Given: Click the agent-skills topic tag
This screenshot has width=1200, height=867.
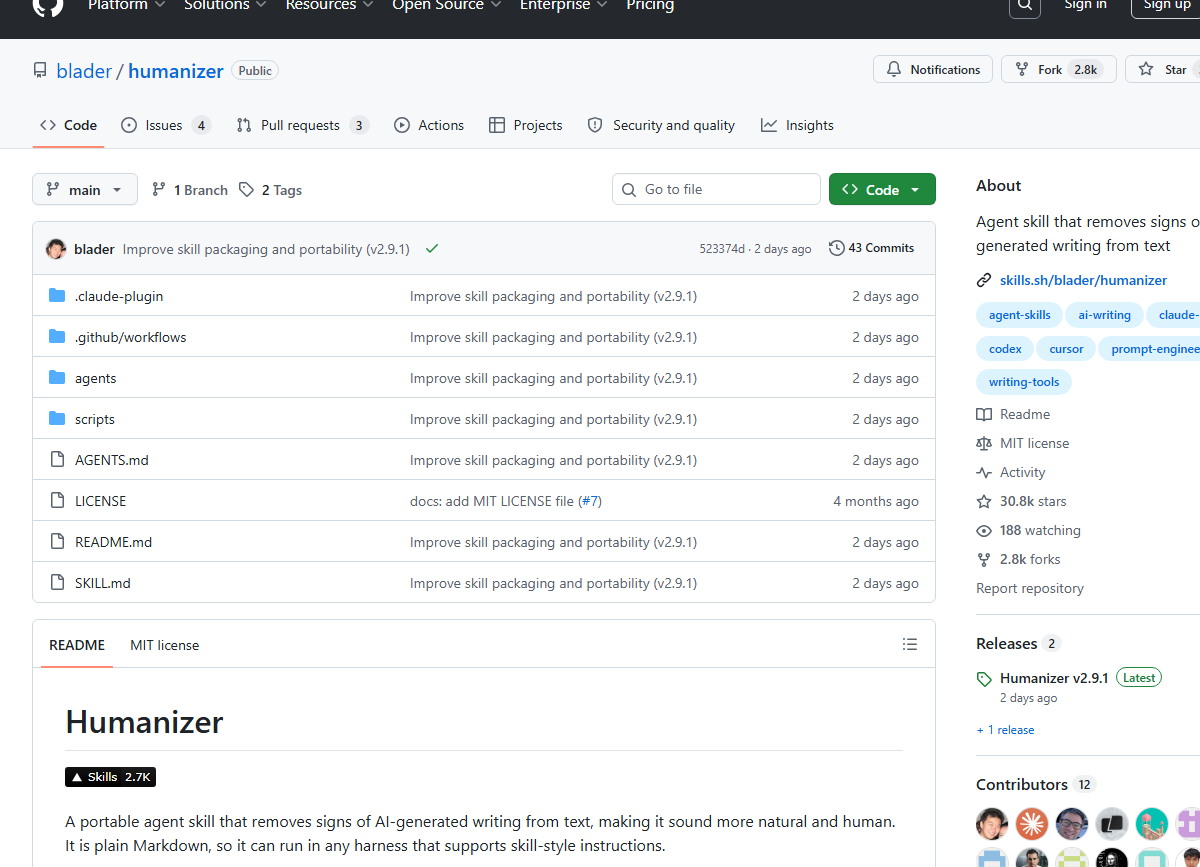Looking at the screenshot, I should (1020, 315).
